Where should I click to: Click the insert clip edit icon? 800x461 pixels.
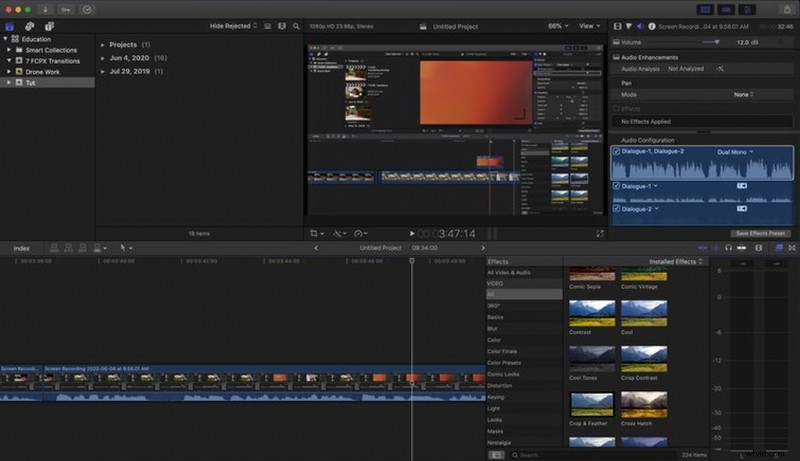pyautogui.click(x=68, y=248)
